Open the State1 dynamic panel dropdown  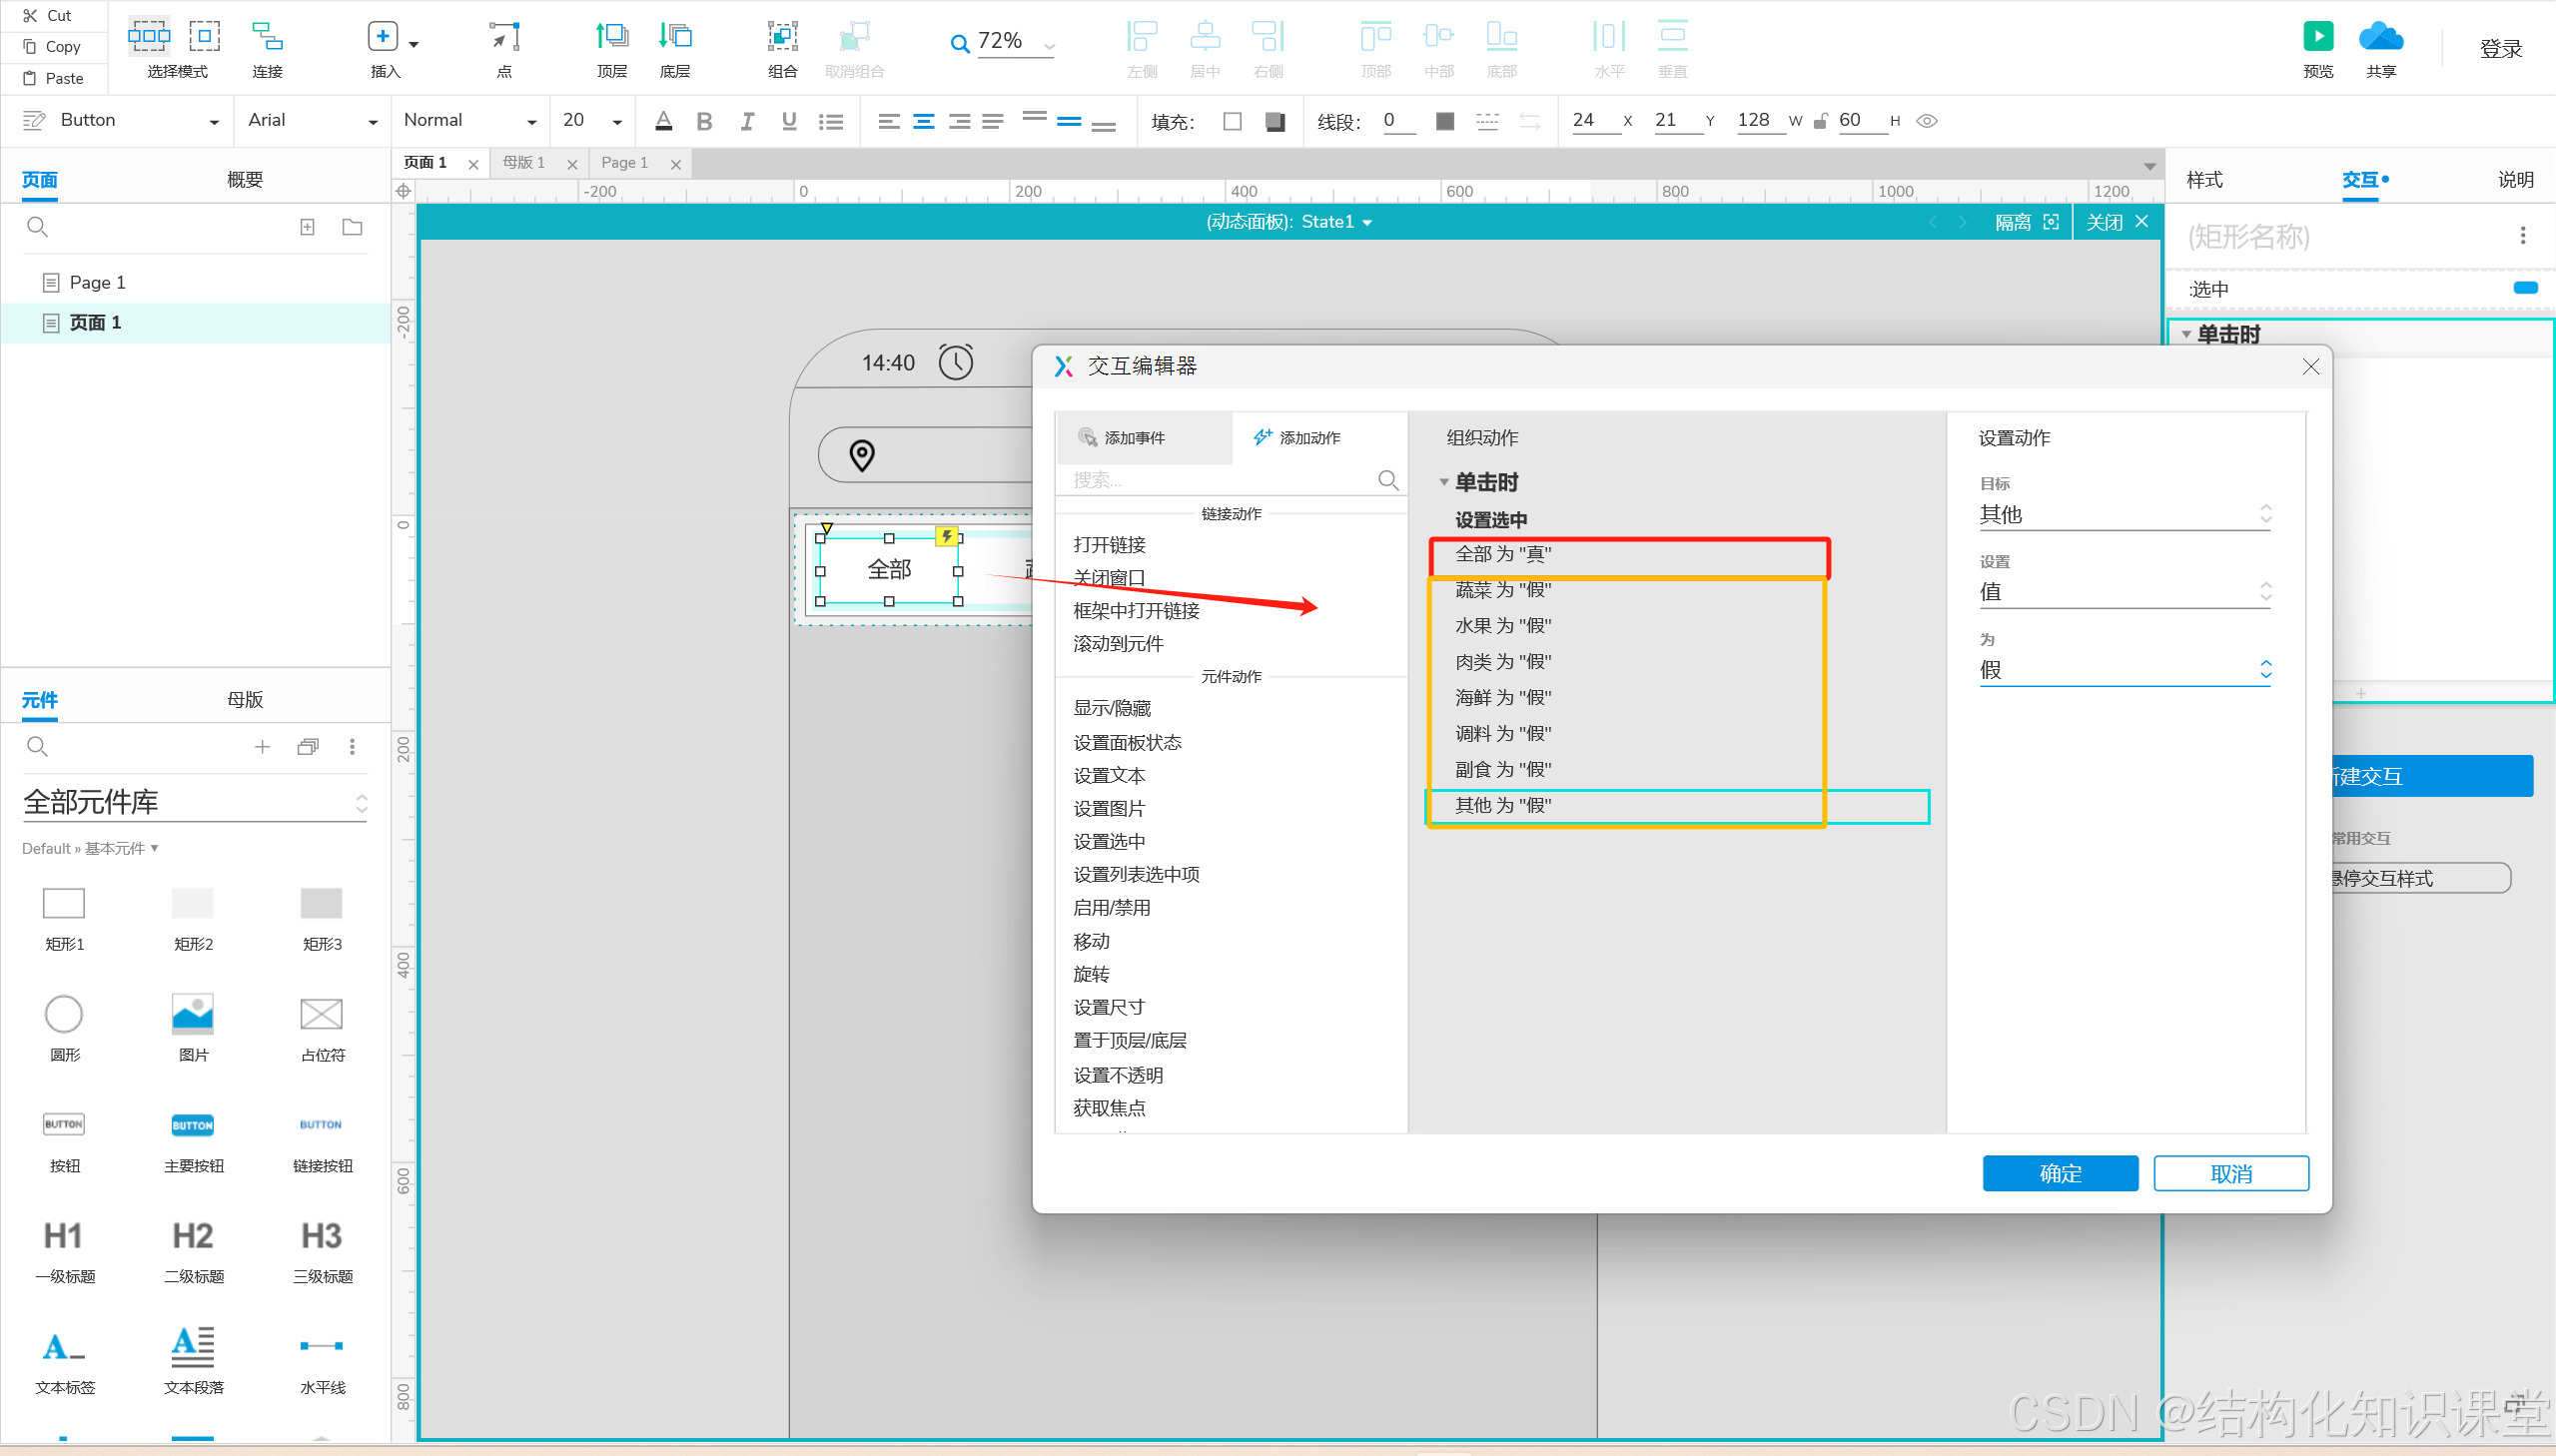(1366, 222)
